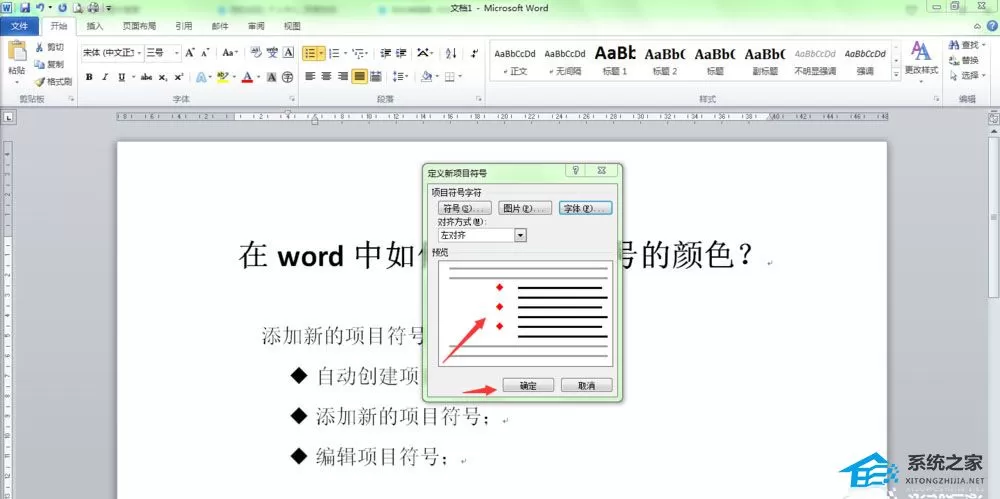Open the font size dropdown showing 三号
1000x499 pixels.
[x=163, y=53]
